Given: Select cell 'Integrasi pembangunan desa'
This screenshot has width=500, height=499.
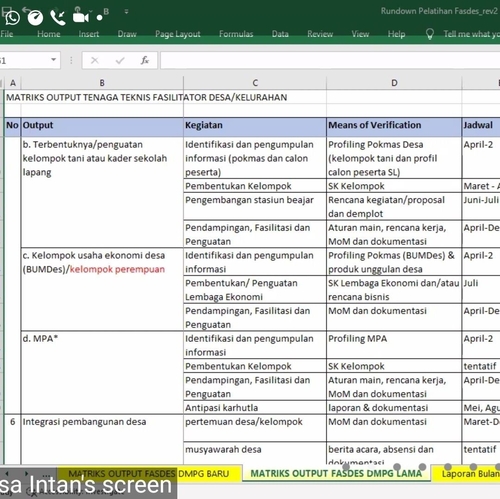Looking at the screenshot, I should [102, 439].
